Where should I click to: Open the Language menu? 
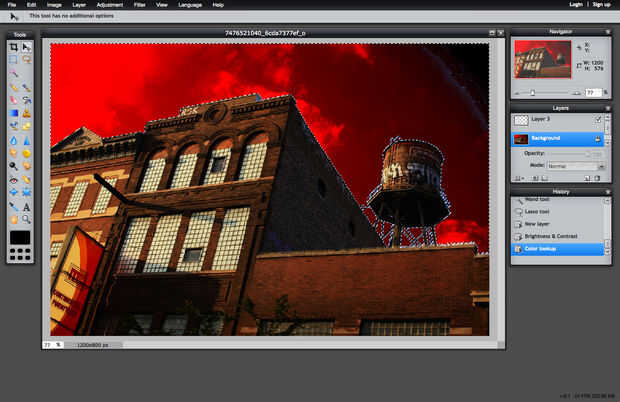coord(190,5)
